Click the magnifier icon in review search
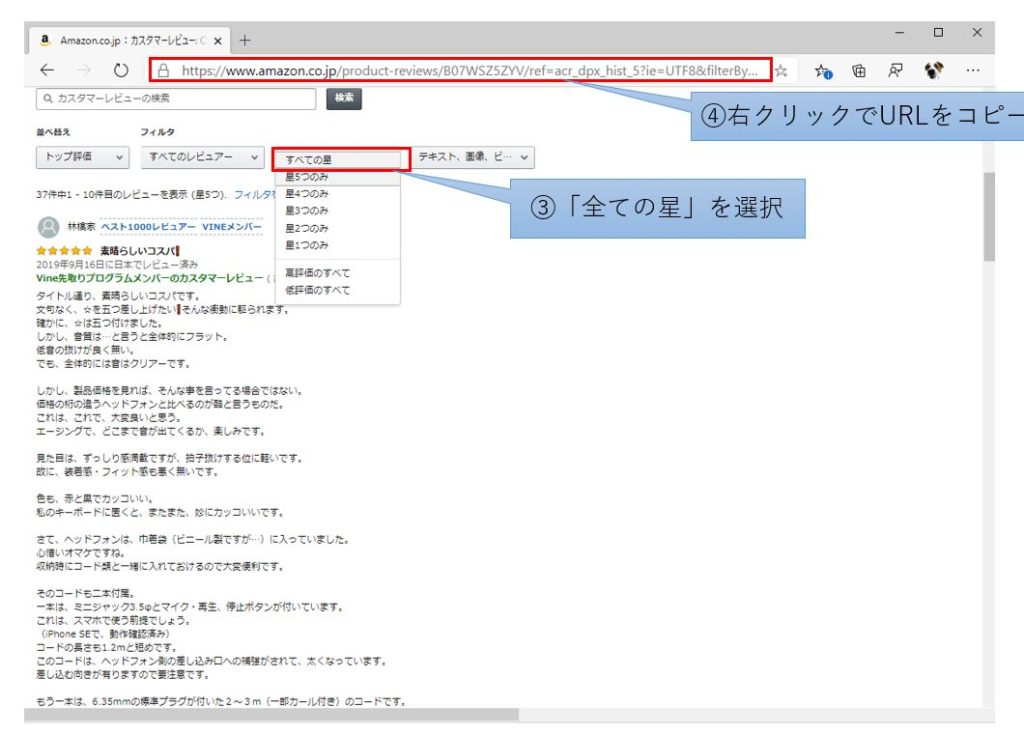 pyautogui.click(x=48, y=99)
